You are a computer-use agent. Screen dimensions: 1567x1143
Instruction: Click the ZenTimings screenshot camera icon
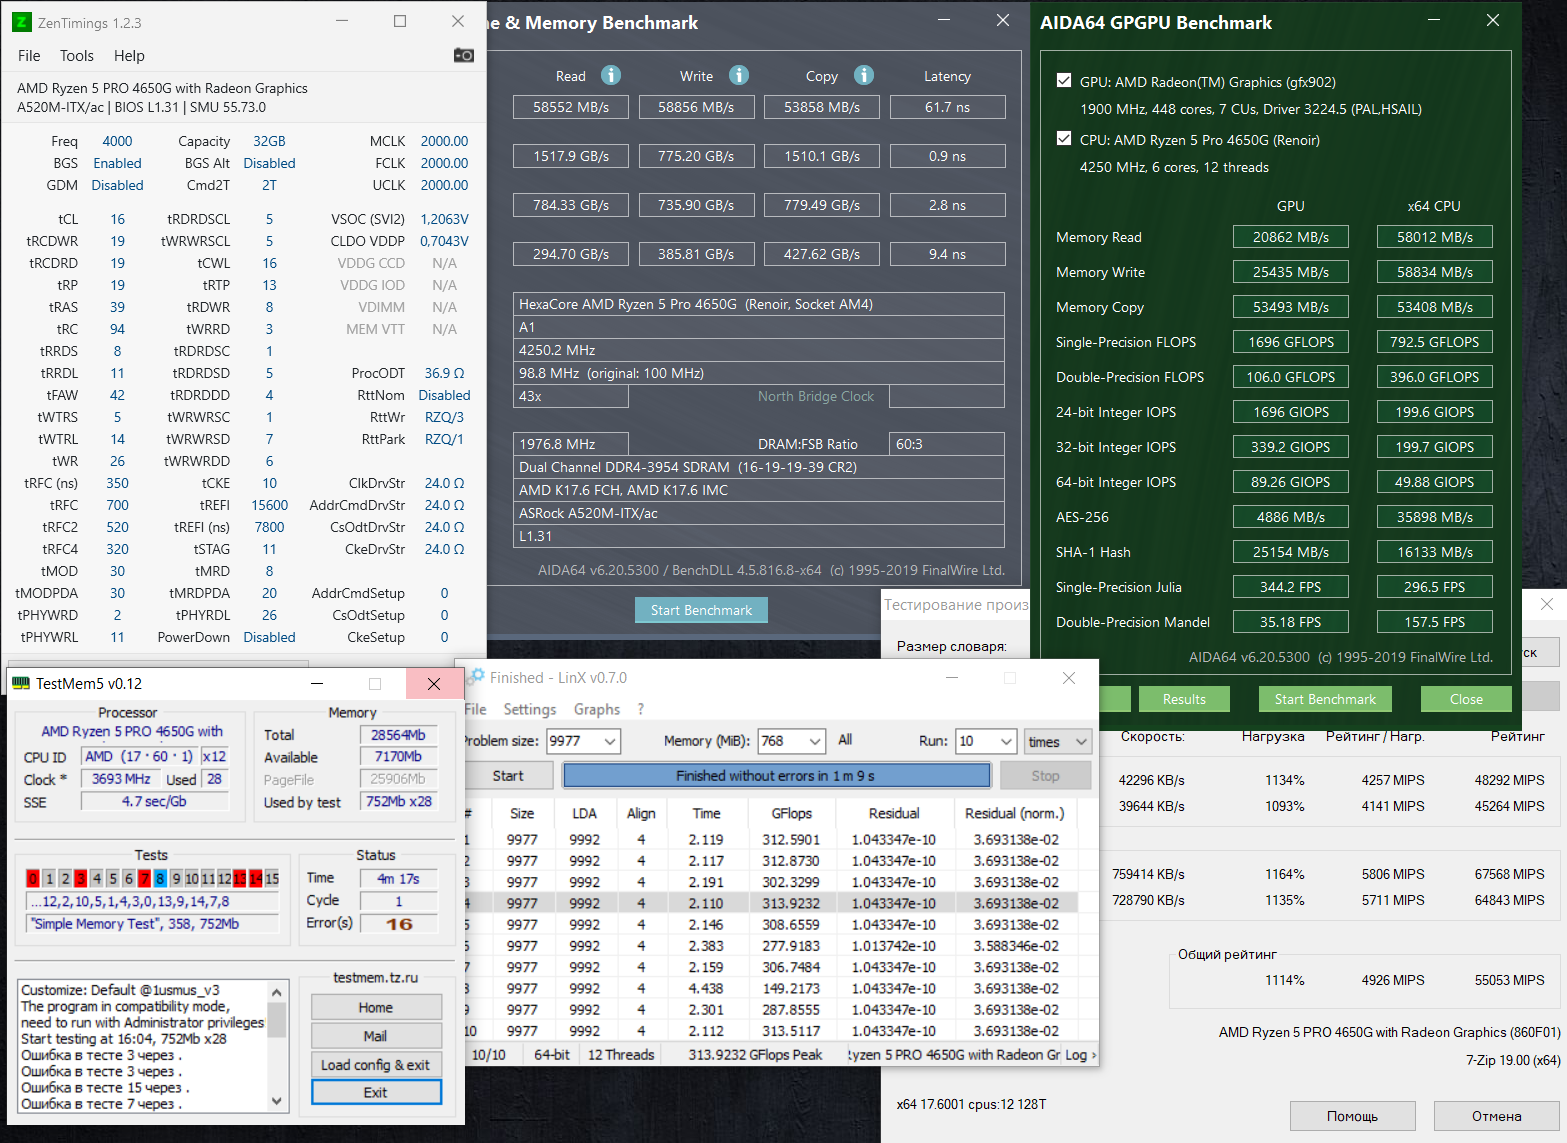[x=464, y=55]
